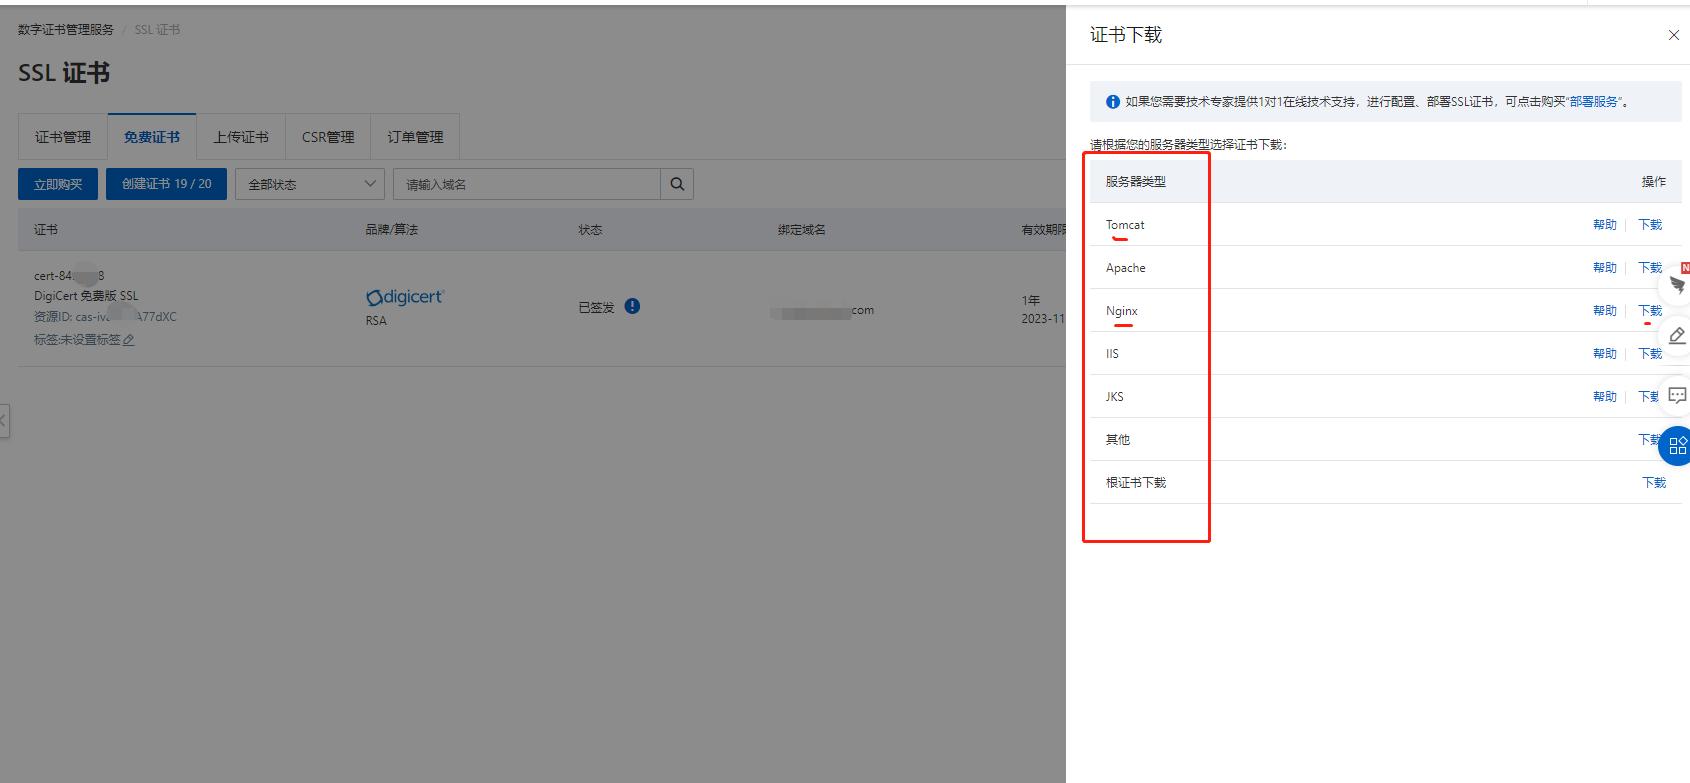Open the 订单管理 tab
The height and width of the screenshot is (783, 1690).
click(x=415, y=137)
